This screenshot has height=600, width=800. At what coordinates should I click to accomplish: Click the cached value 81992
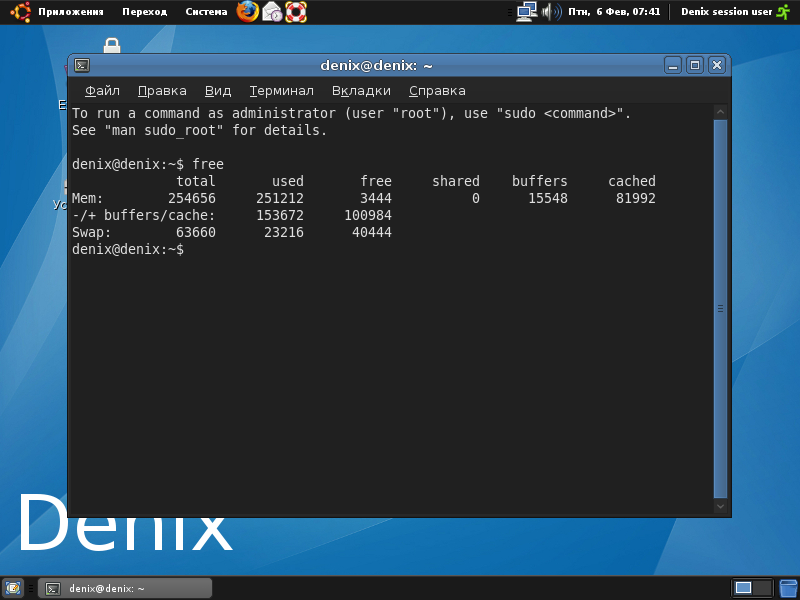coord(636,198)
